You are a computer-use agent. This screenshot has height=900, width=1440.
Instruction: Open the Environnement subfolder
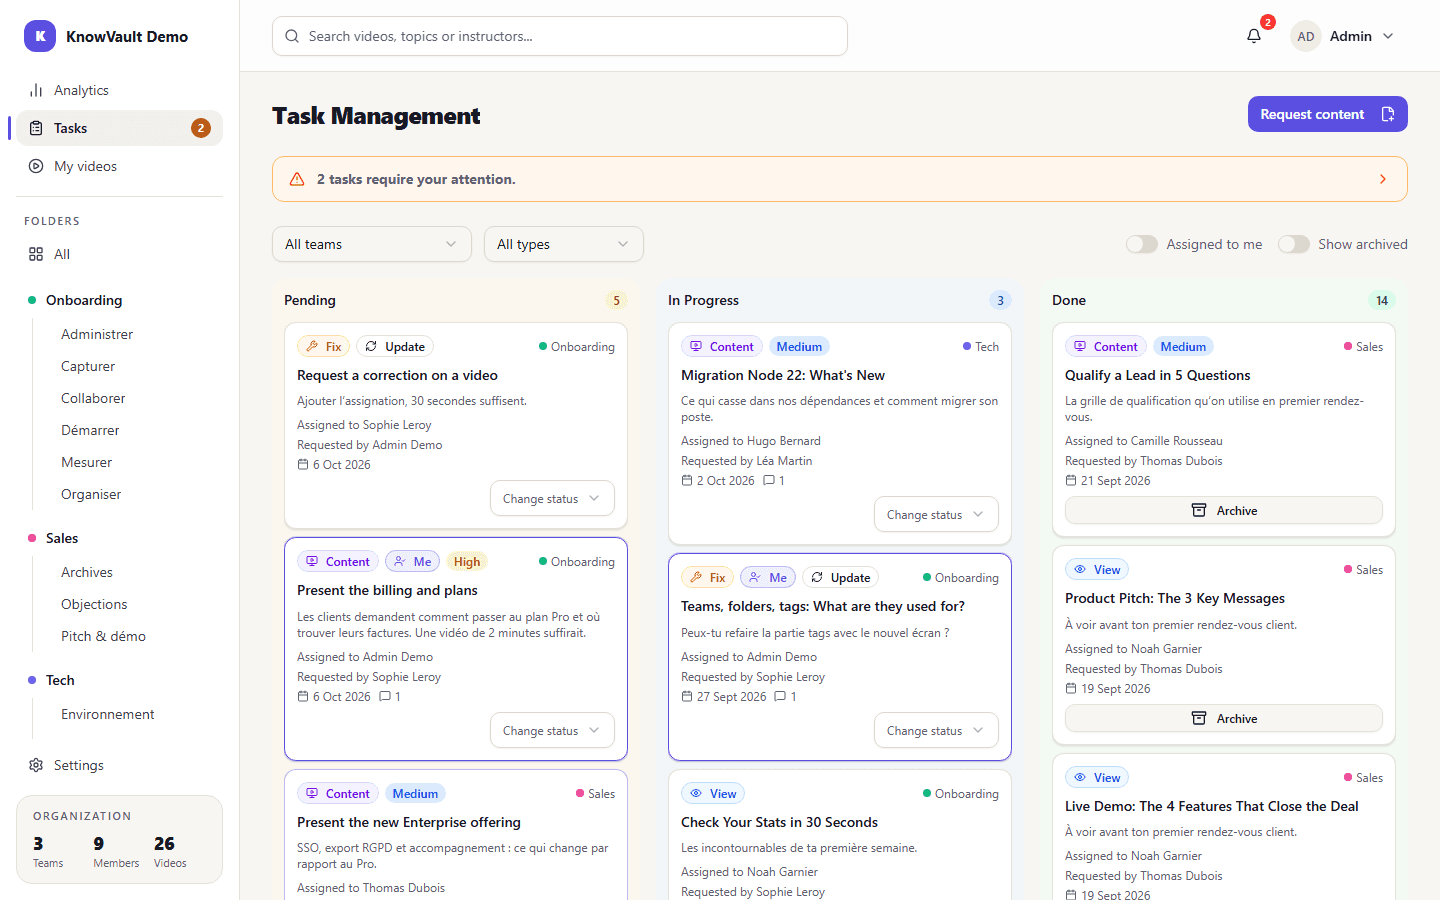(x=108, y=714)
